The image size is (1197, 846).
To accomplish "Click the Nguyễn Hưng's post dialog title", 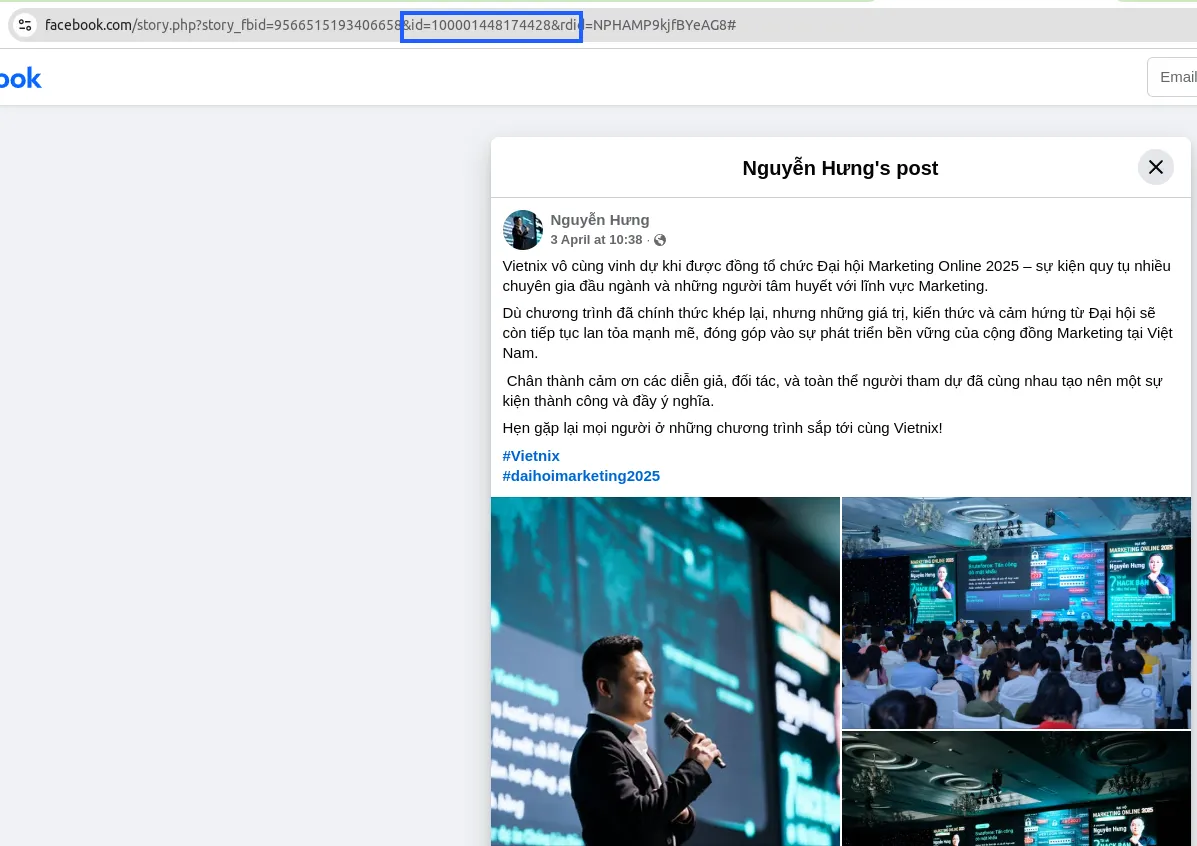I will (x=840, y=168).
